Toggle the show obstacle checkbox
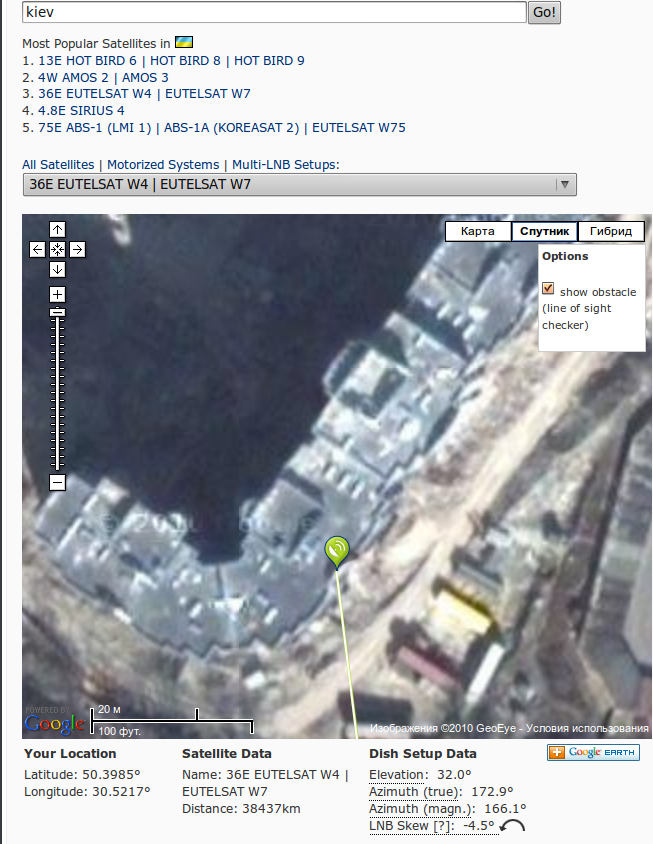The image size is (653, 844). tap(548, 289)
